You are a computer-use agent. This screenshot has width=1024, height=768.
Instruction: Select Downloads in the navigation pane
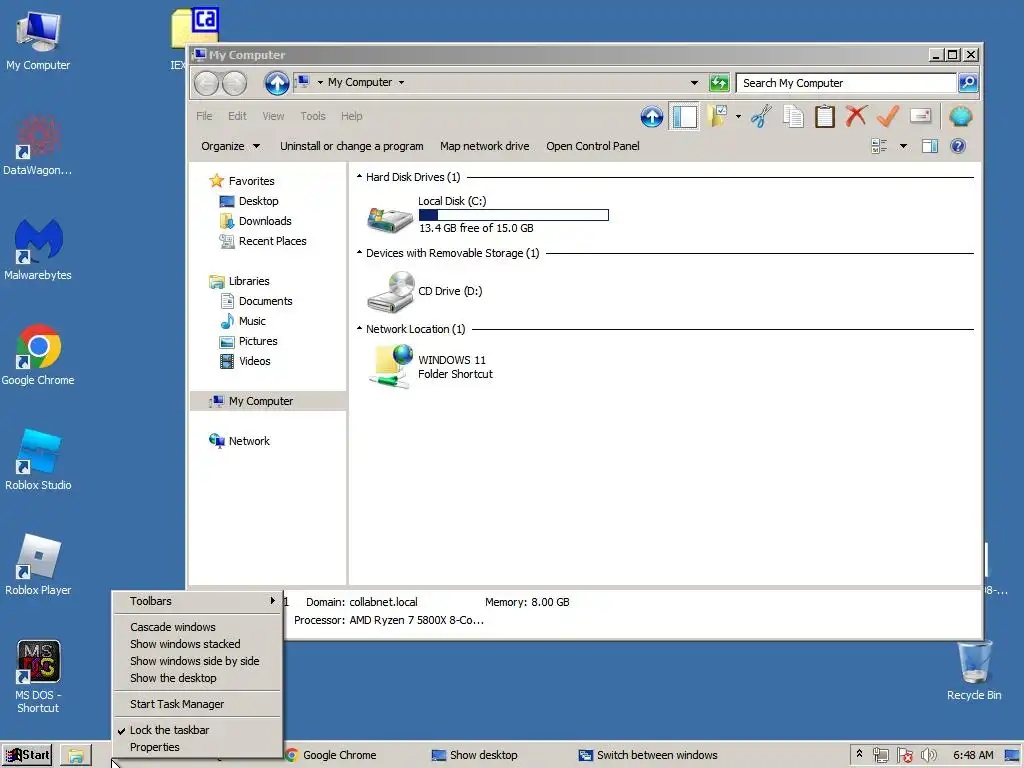coord(264,221)
